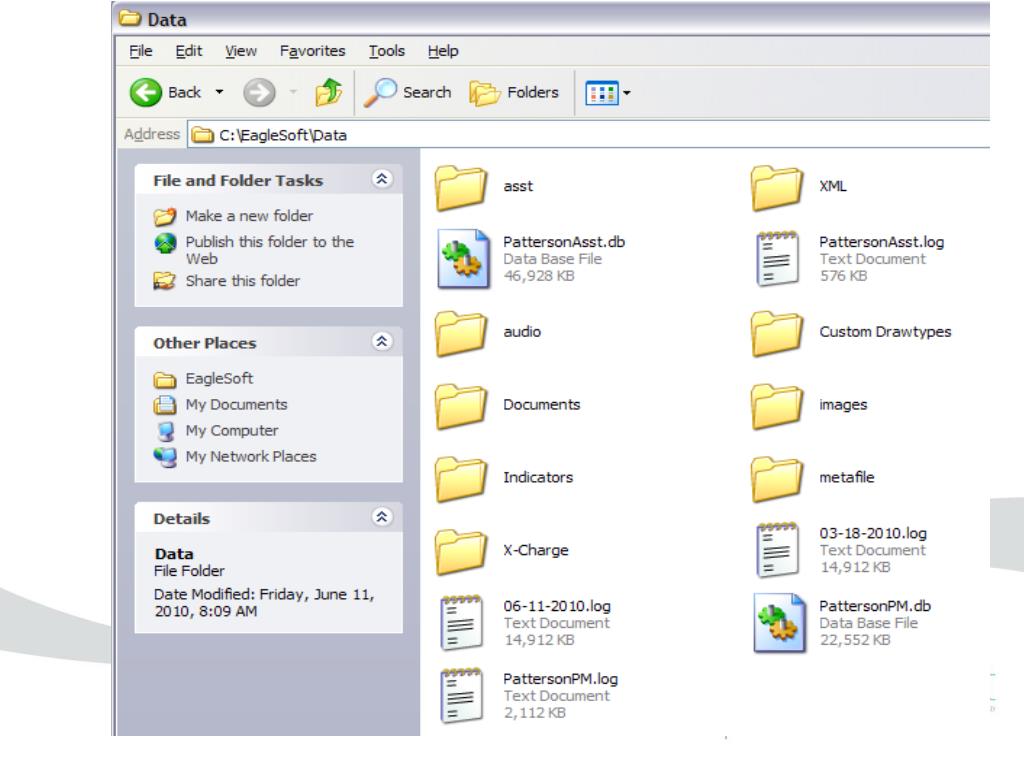Select the metafile folder icon
The image size is (1024, 768).
coord(776,479)
